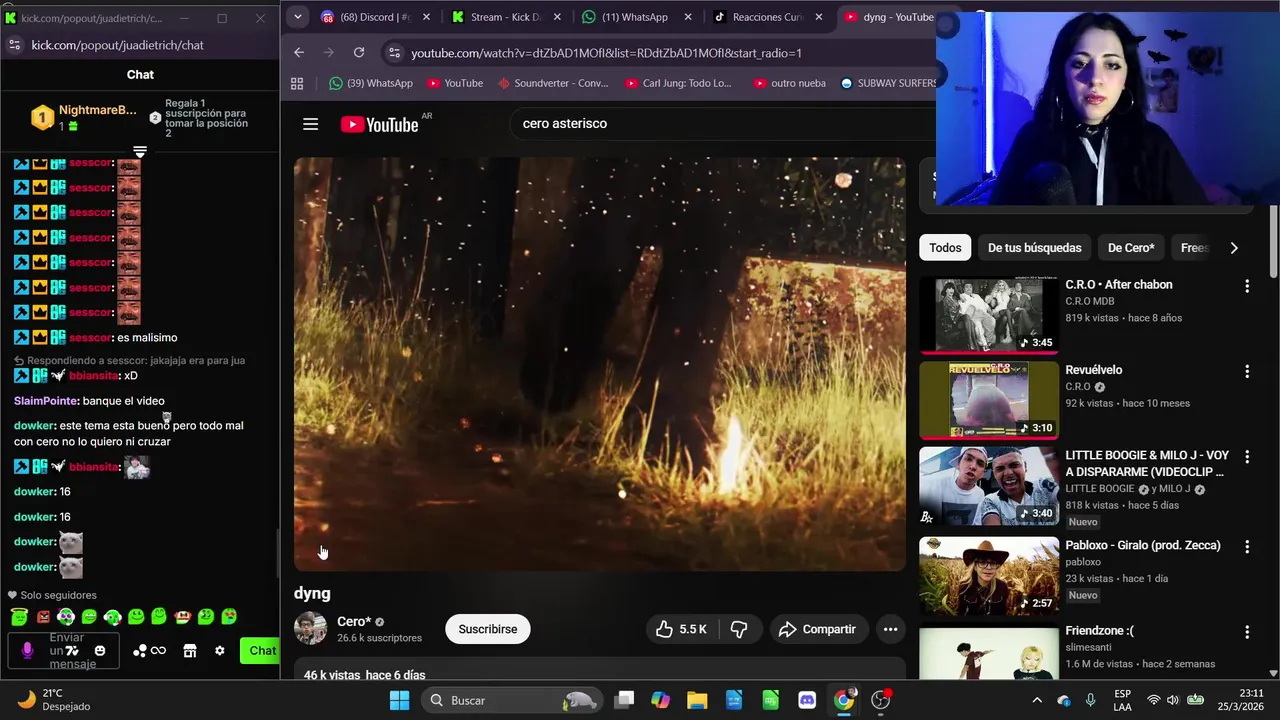Play LITTLE BOOGIE & MILO J thumbnail
1280x720 pixels.
pos(989,487)
